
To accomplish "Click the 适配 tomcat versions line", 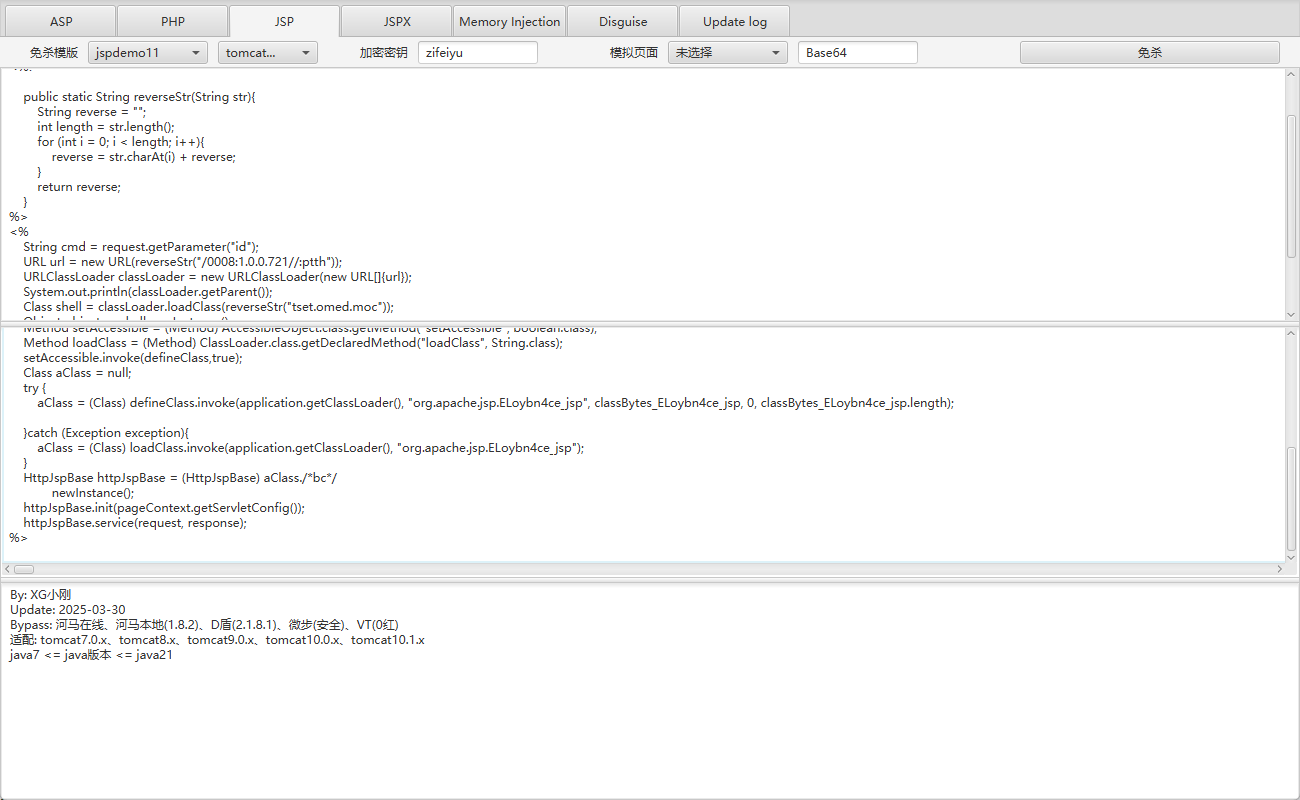I will (217, 640).
